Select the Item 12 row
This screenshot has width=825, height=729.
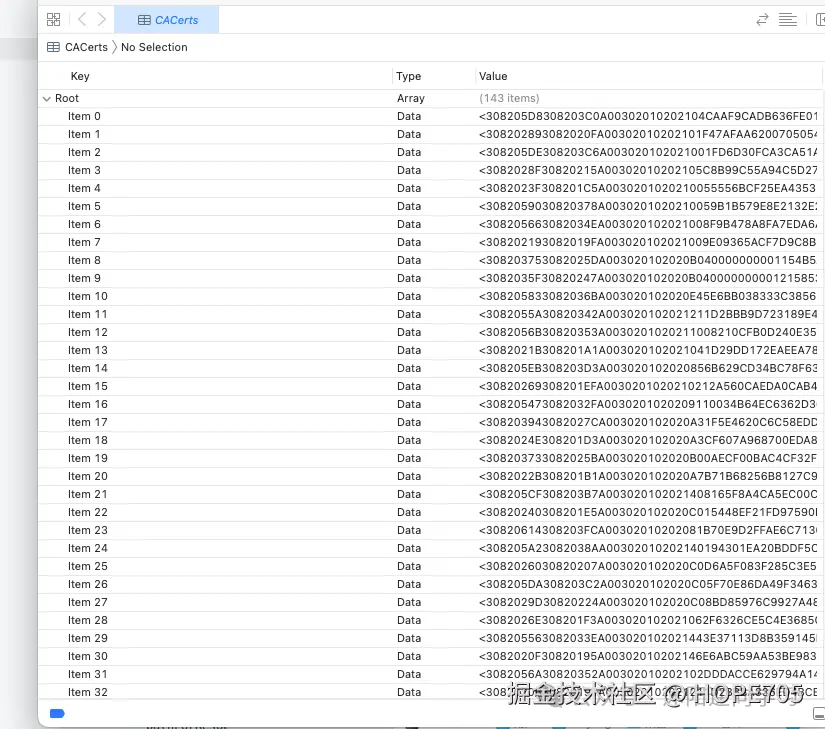[x=430, y=332]
